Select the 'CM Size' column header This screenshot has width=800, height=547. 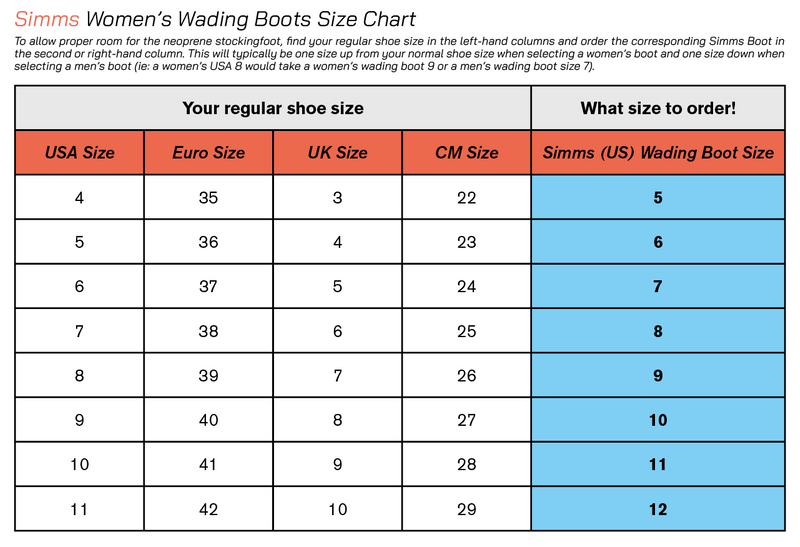(x=466, y=153)
